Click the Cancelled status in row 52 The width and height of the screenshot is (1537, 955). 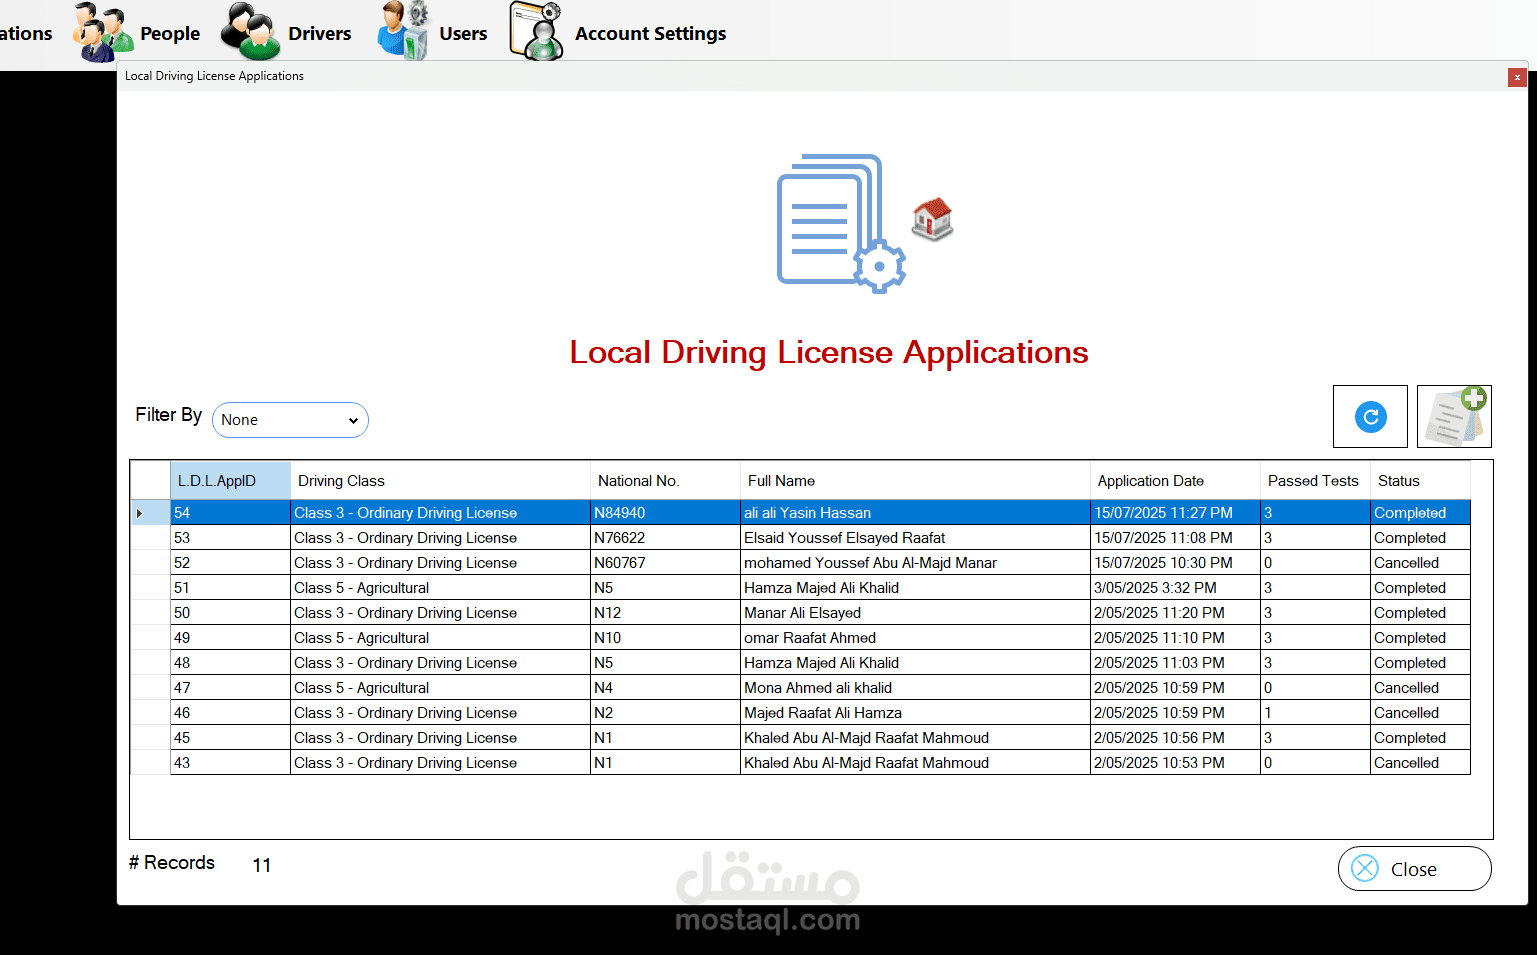point(1406,563)
